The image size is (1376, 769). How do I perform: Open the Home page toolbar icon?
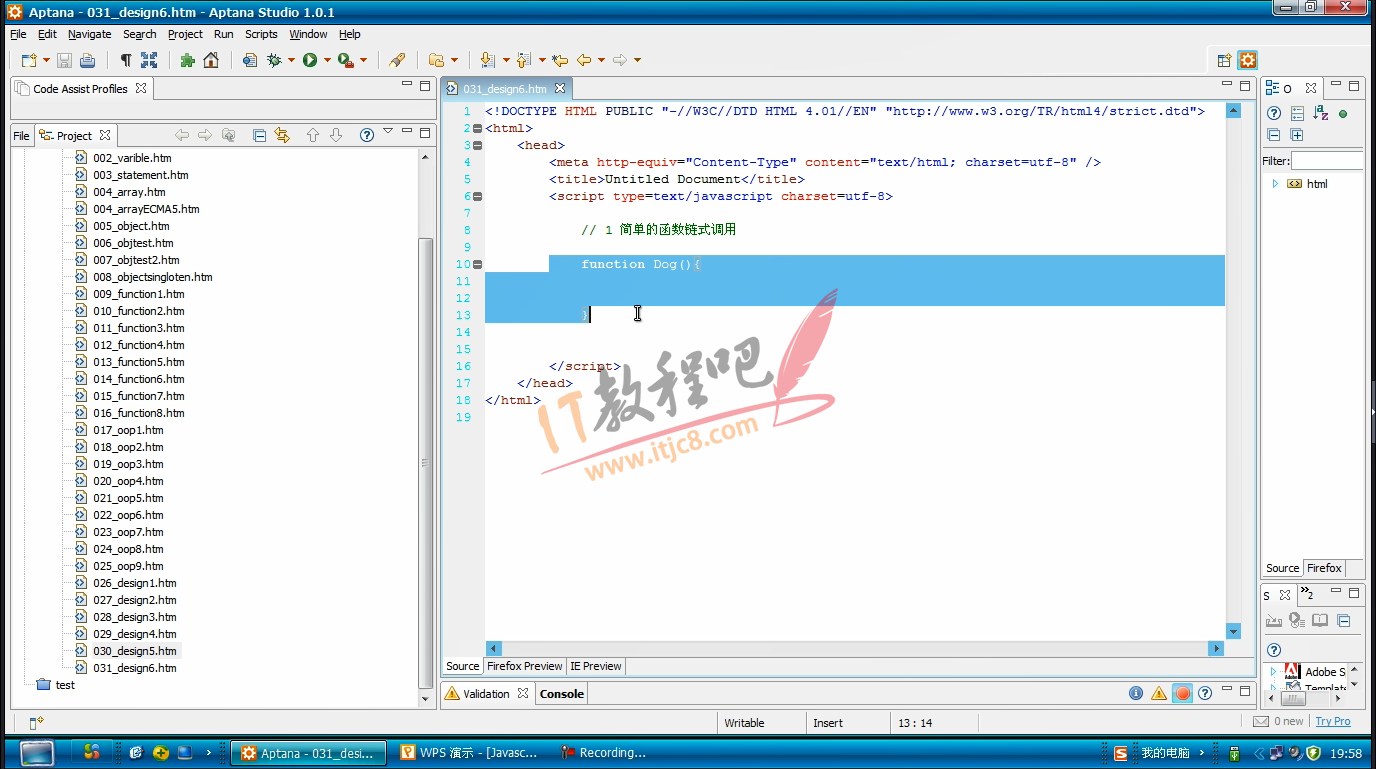[210, 60]
